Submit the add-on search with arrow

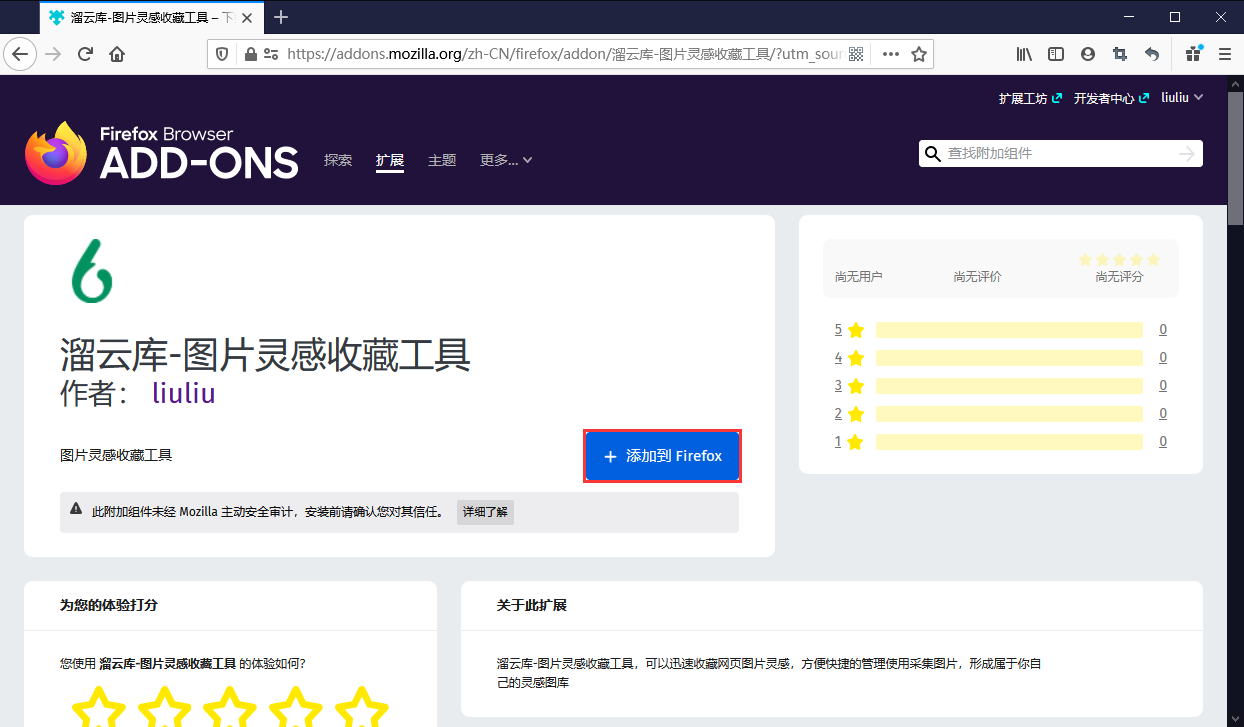point(1187,153)
